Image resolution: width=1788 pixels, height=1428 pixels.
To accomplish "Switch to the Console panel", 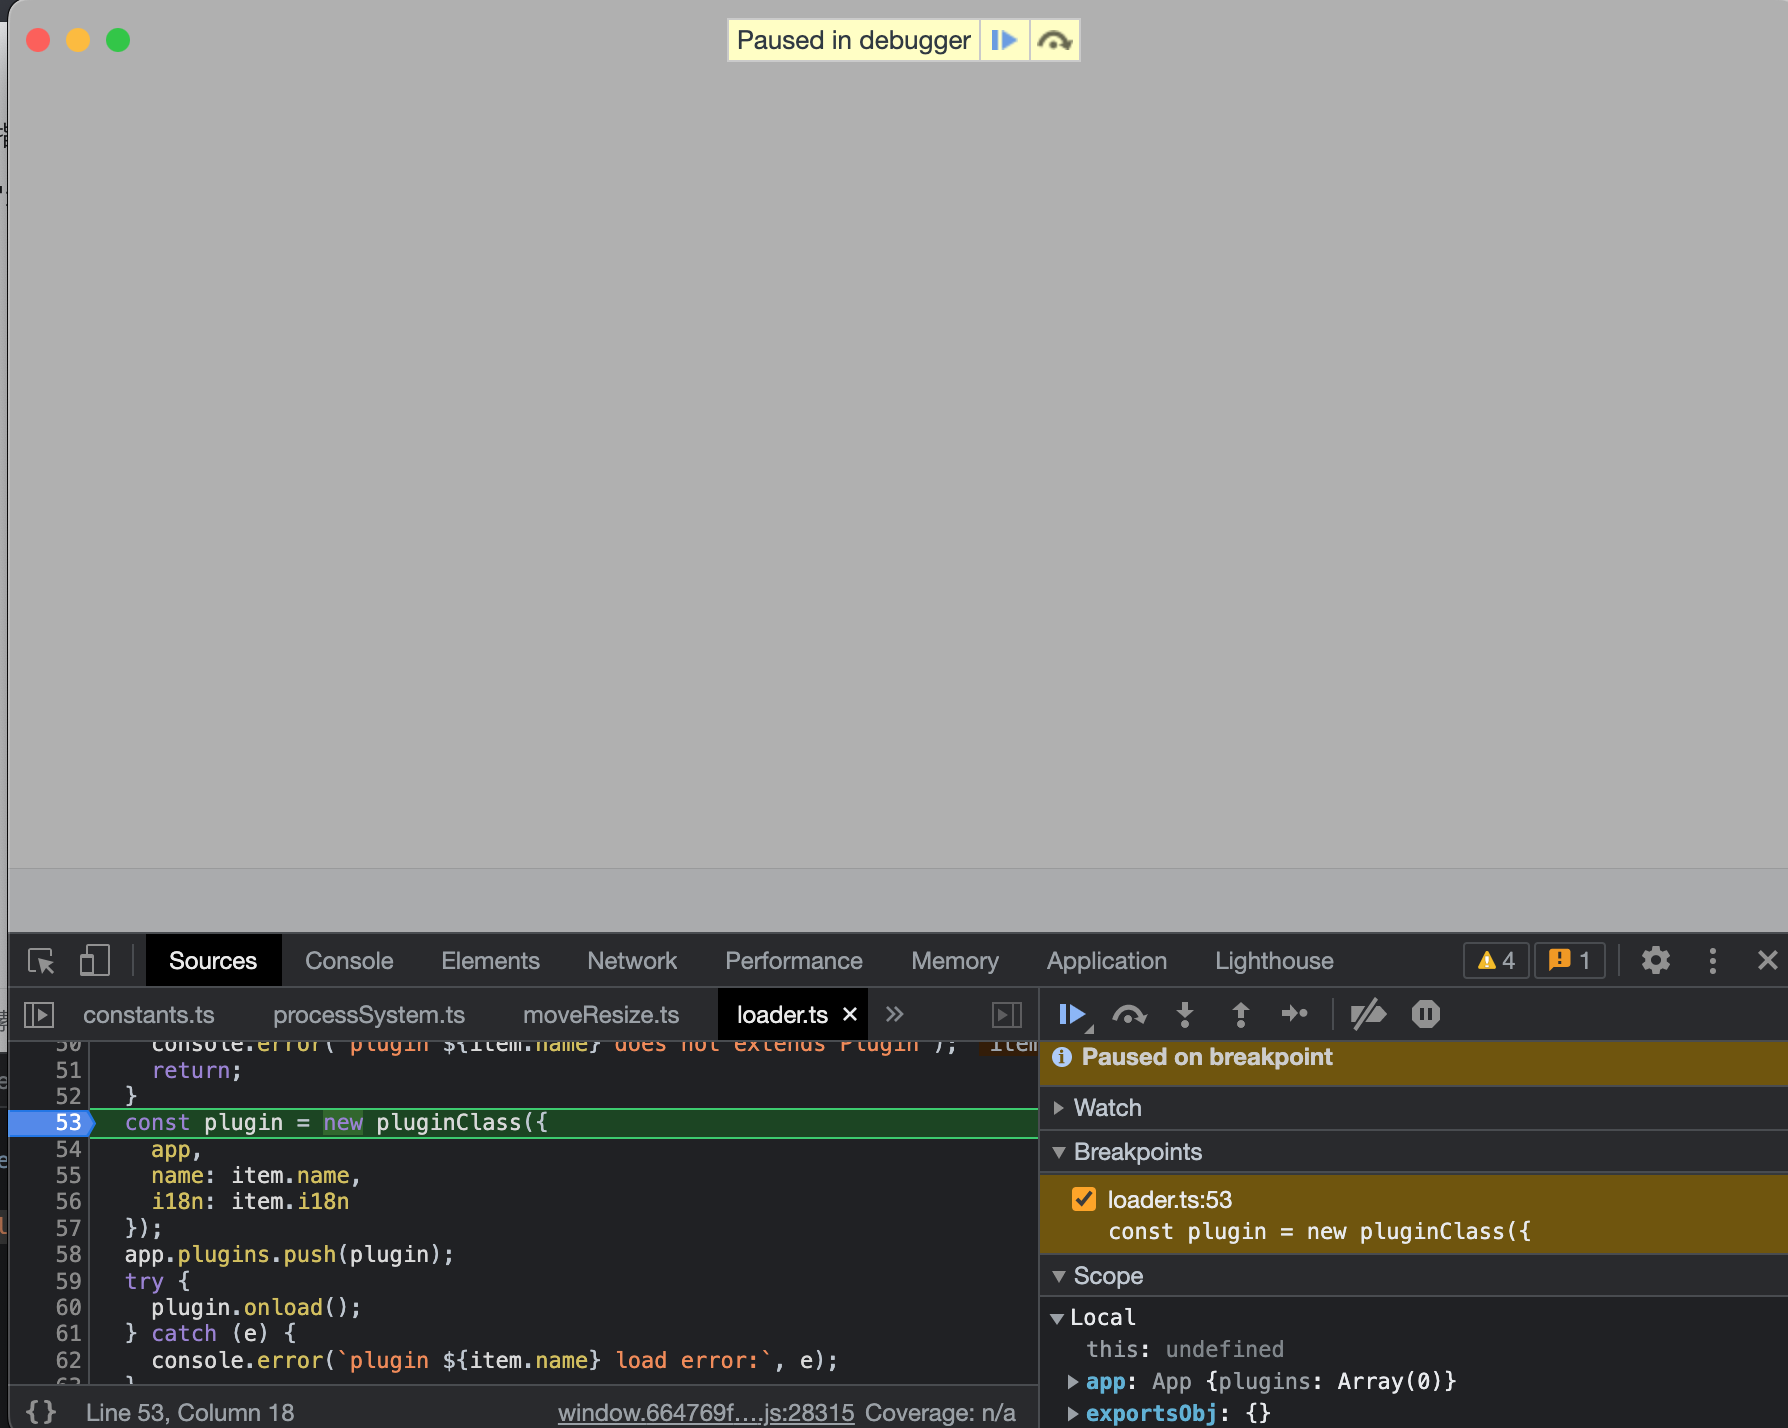I will pos(348,960).
